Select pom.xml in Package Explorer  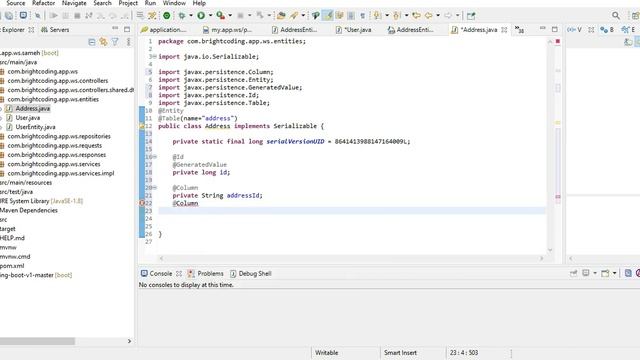click(x=12, y=266)
